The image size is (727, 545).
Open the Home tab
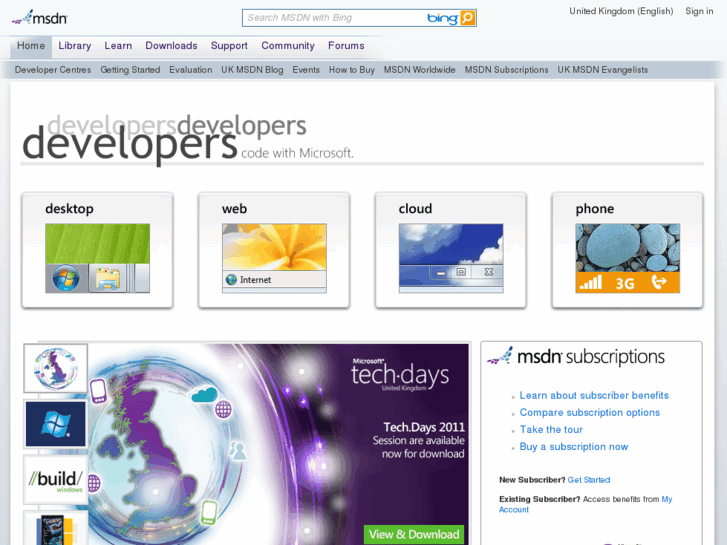[31, 45]
